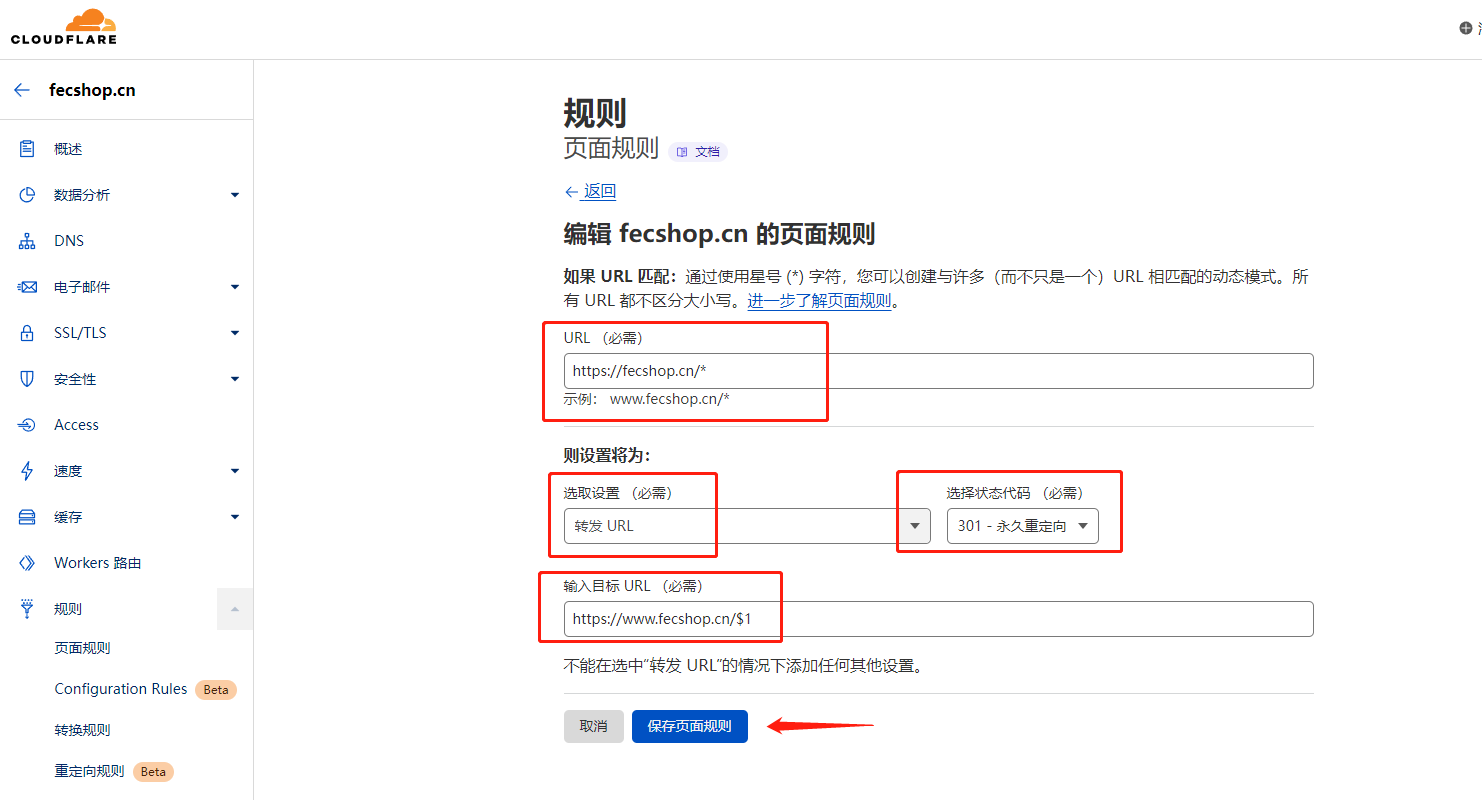Open 概述 in the sidebar
The height and width of the screenshot is (800, 1482).
click(68, 149)
